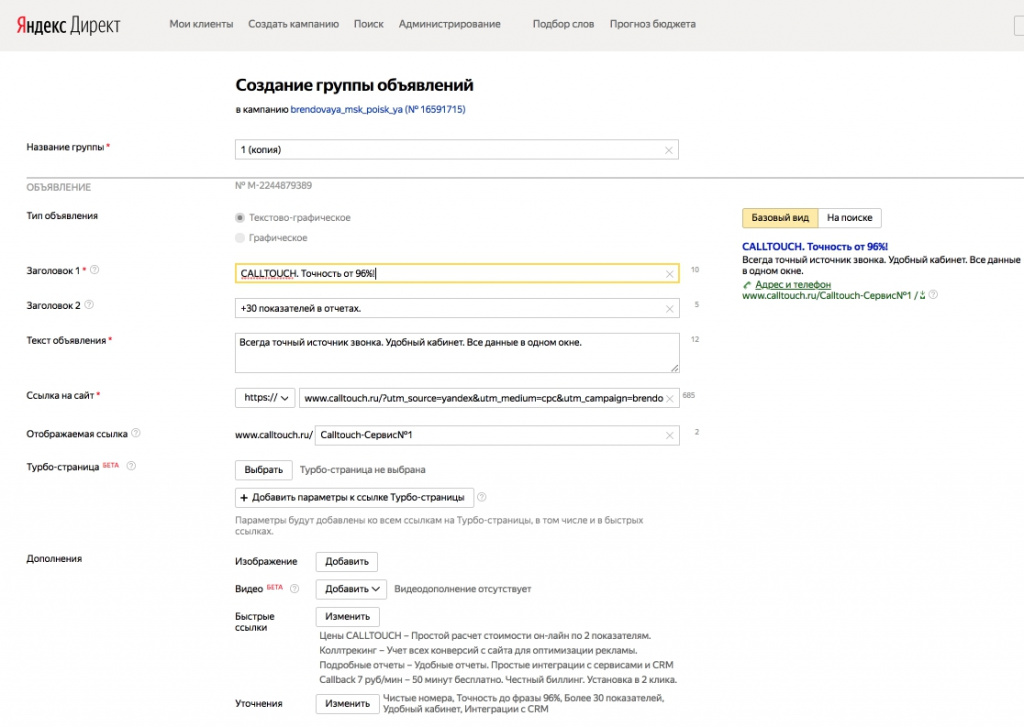Add an image with Изображение Добавить

pyautogui.click(x=347, y=562)
